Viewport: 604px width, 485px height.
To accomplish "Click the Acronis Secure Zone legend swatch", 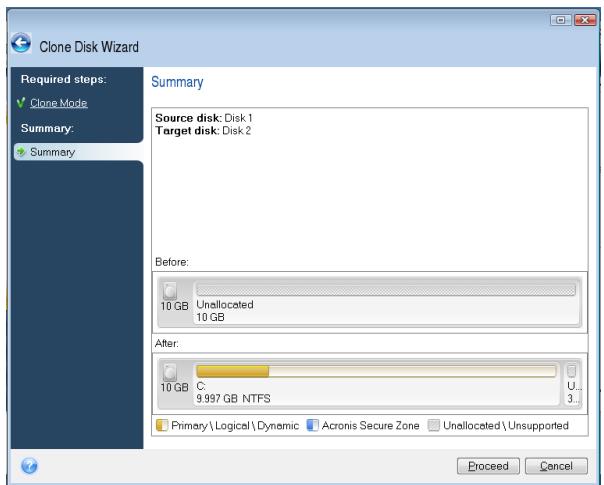I will point(312,425).
